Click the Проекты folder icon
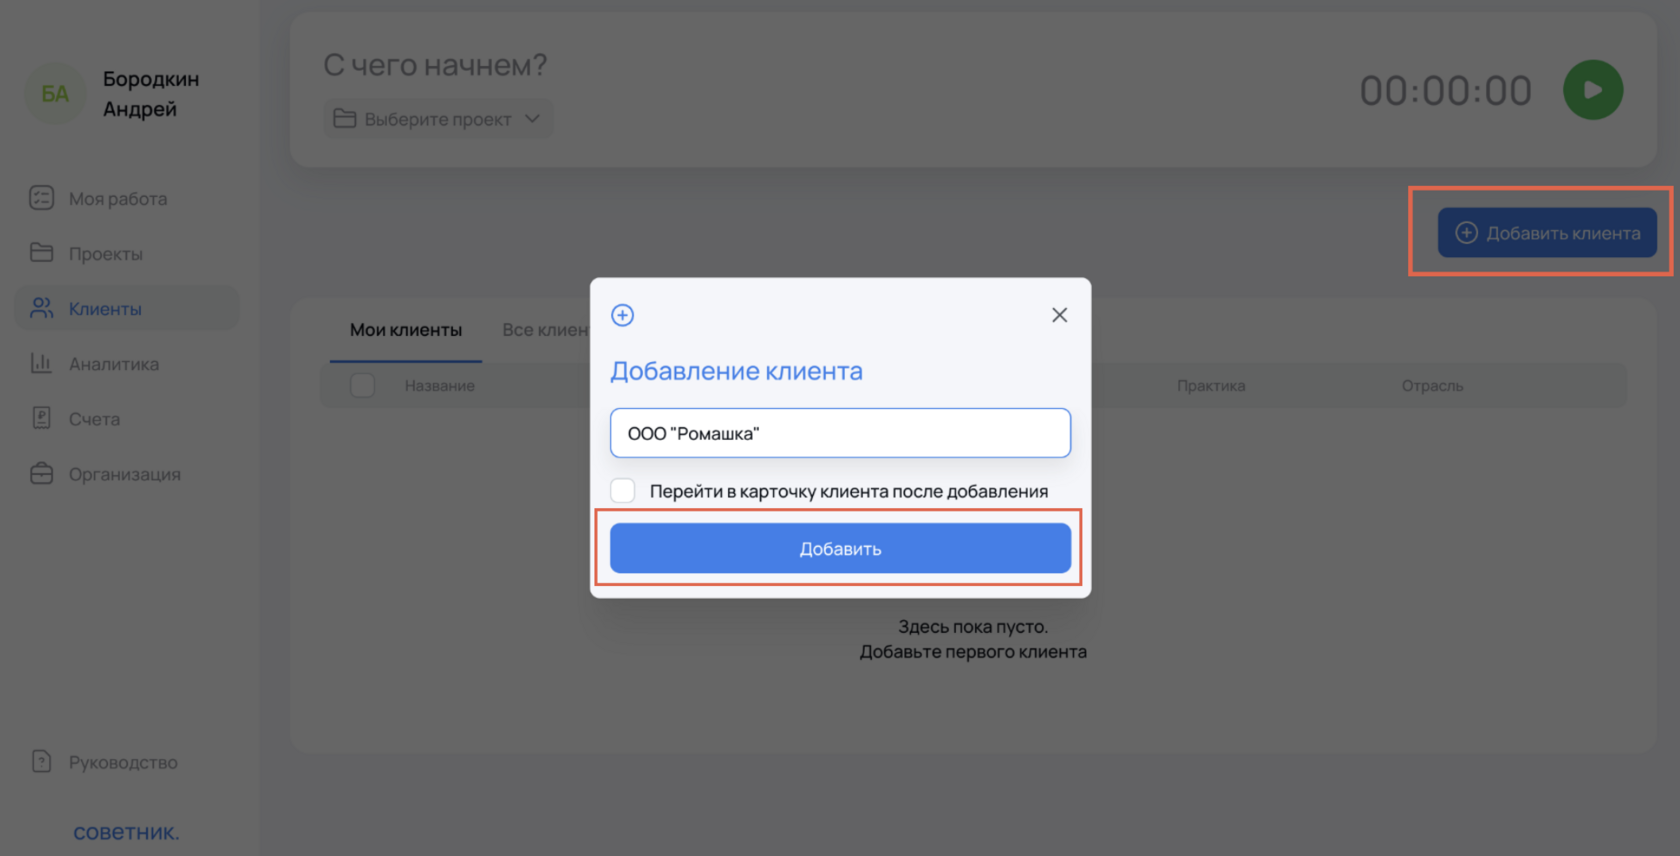This screenshot has width=1680, height=856. coord(41,253)
